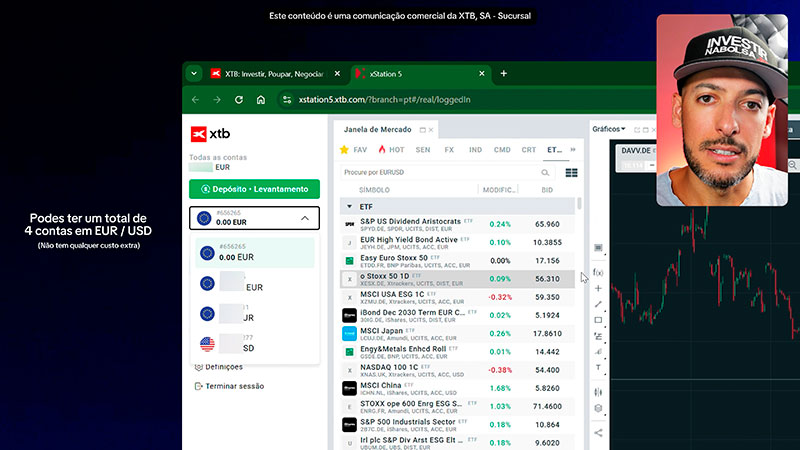Screen dimensions: 800x450
Task: Select the trend line drawing tool
Action: coord(598,304)
